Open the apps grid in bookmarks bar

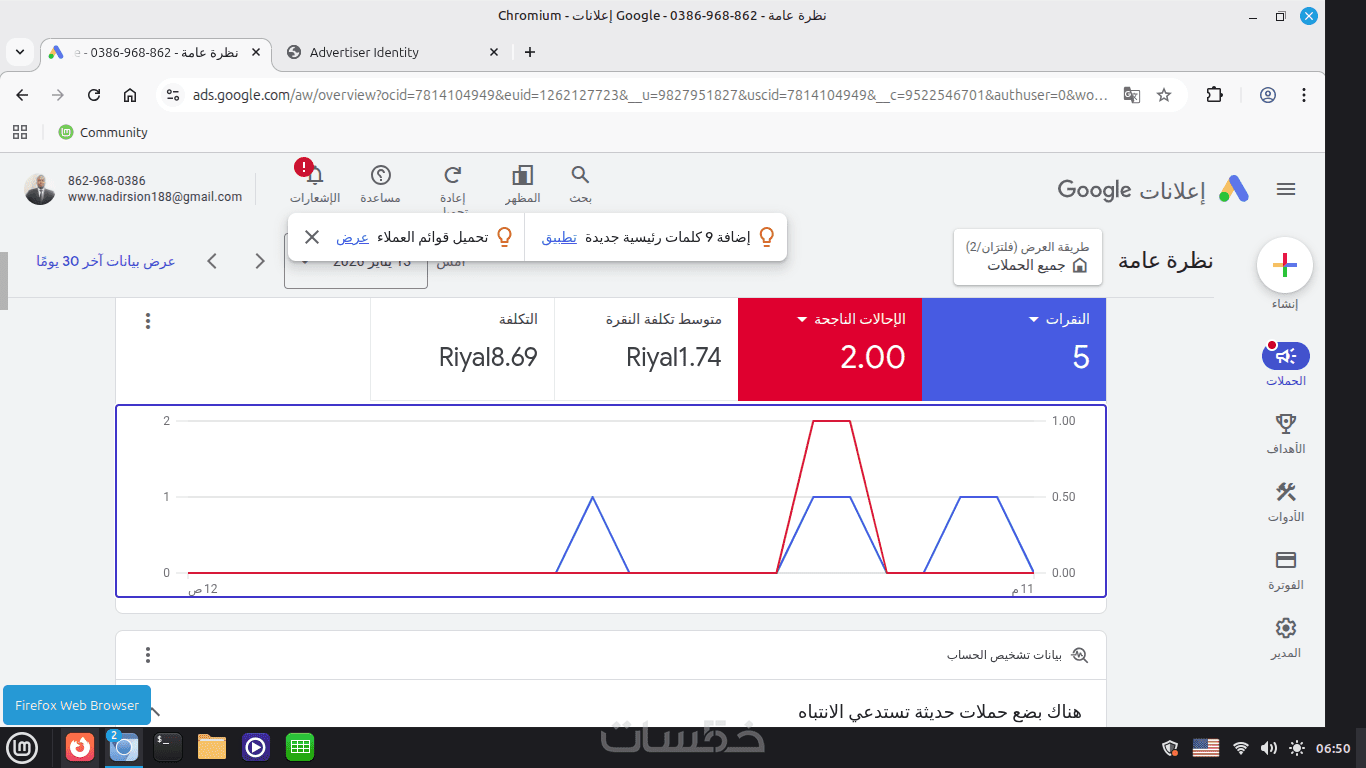tap(20, 132)
